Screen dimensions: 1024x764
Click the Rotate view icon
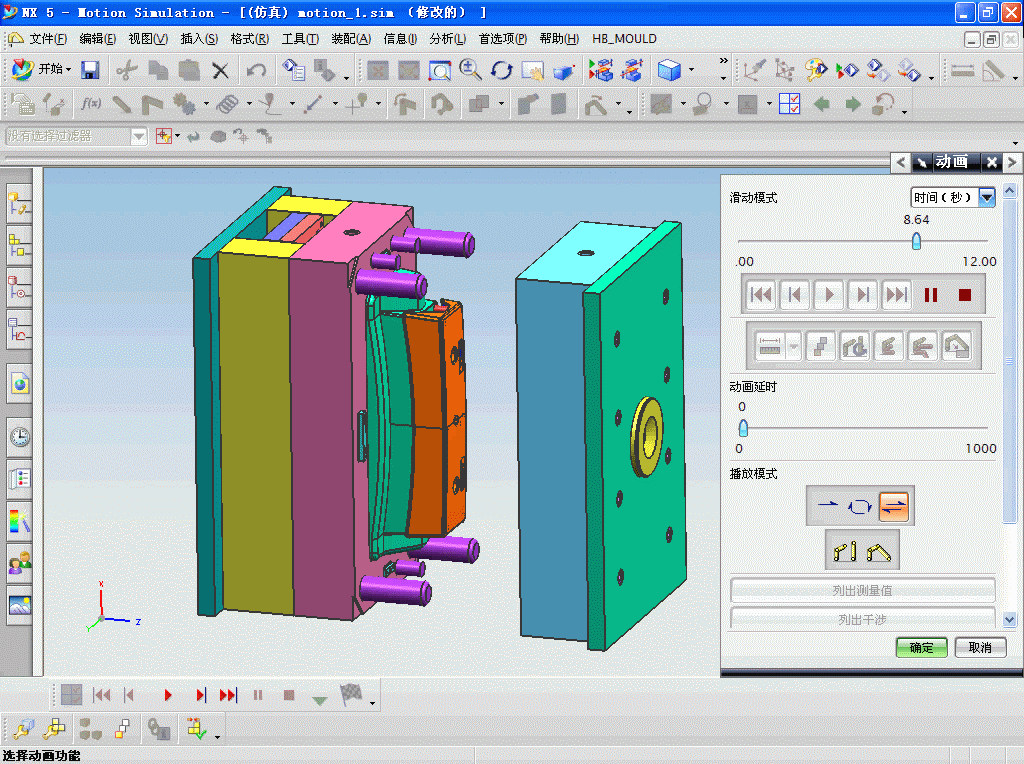pos(502,70)
